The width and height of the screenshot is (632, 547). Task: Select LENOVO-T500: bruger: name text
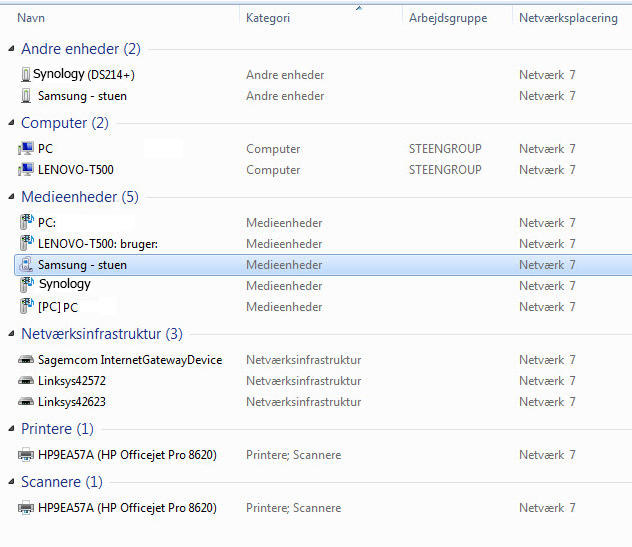pos(98,244)
